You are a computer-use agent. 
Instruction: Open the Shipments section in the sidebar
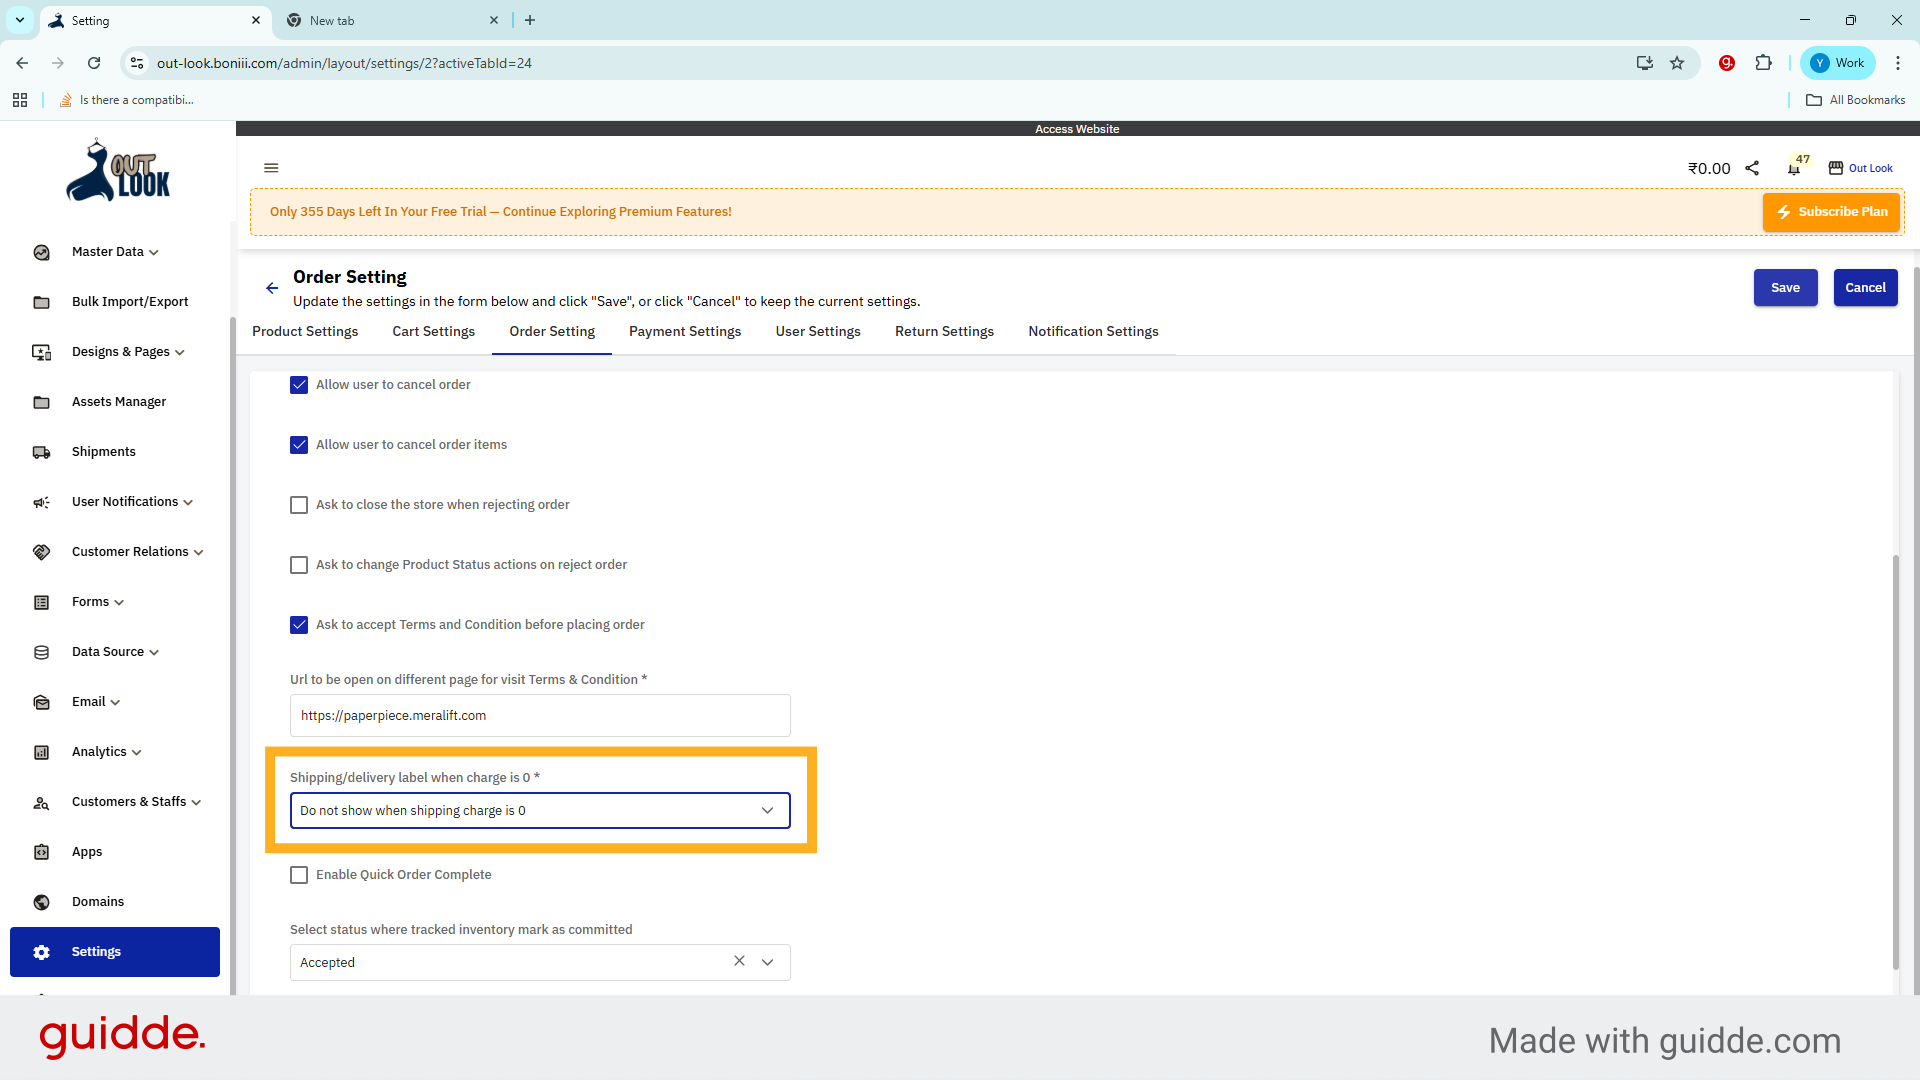[103, 451]
